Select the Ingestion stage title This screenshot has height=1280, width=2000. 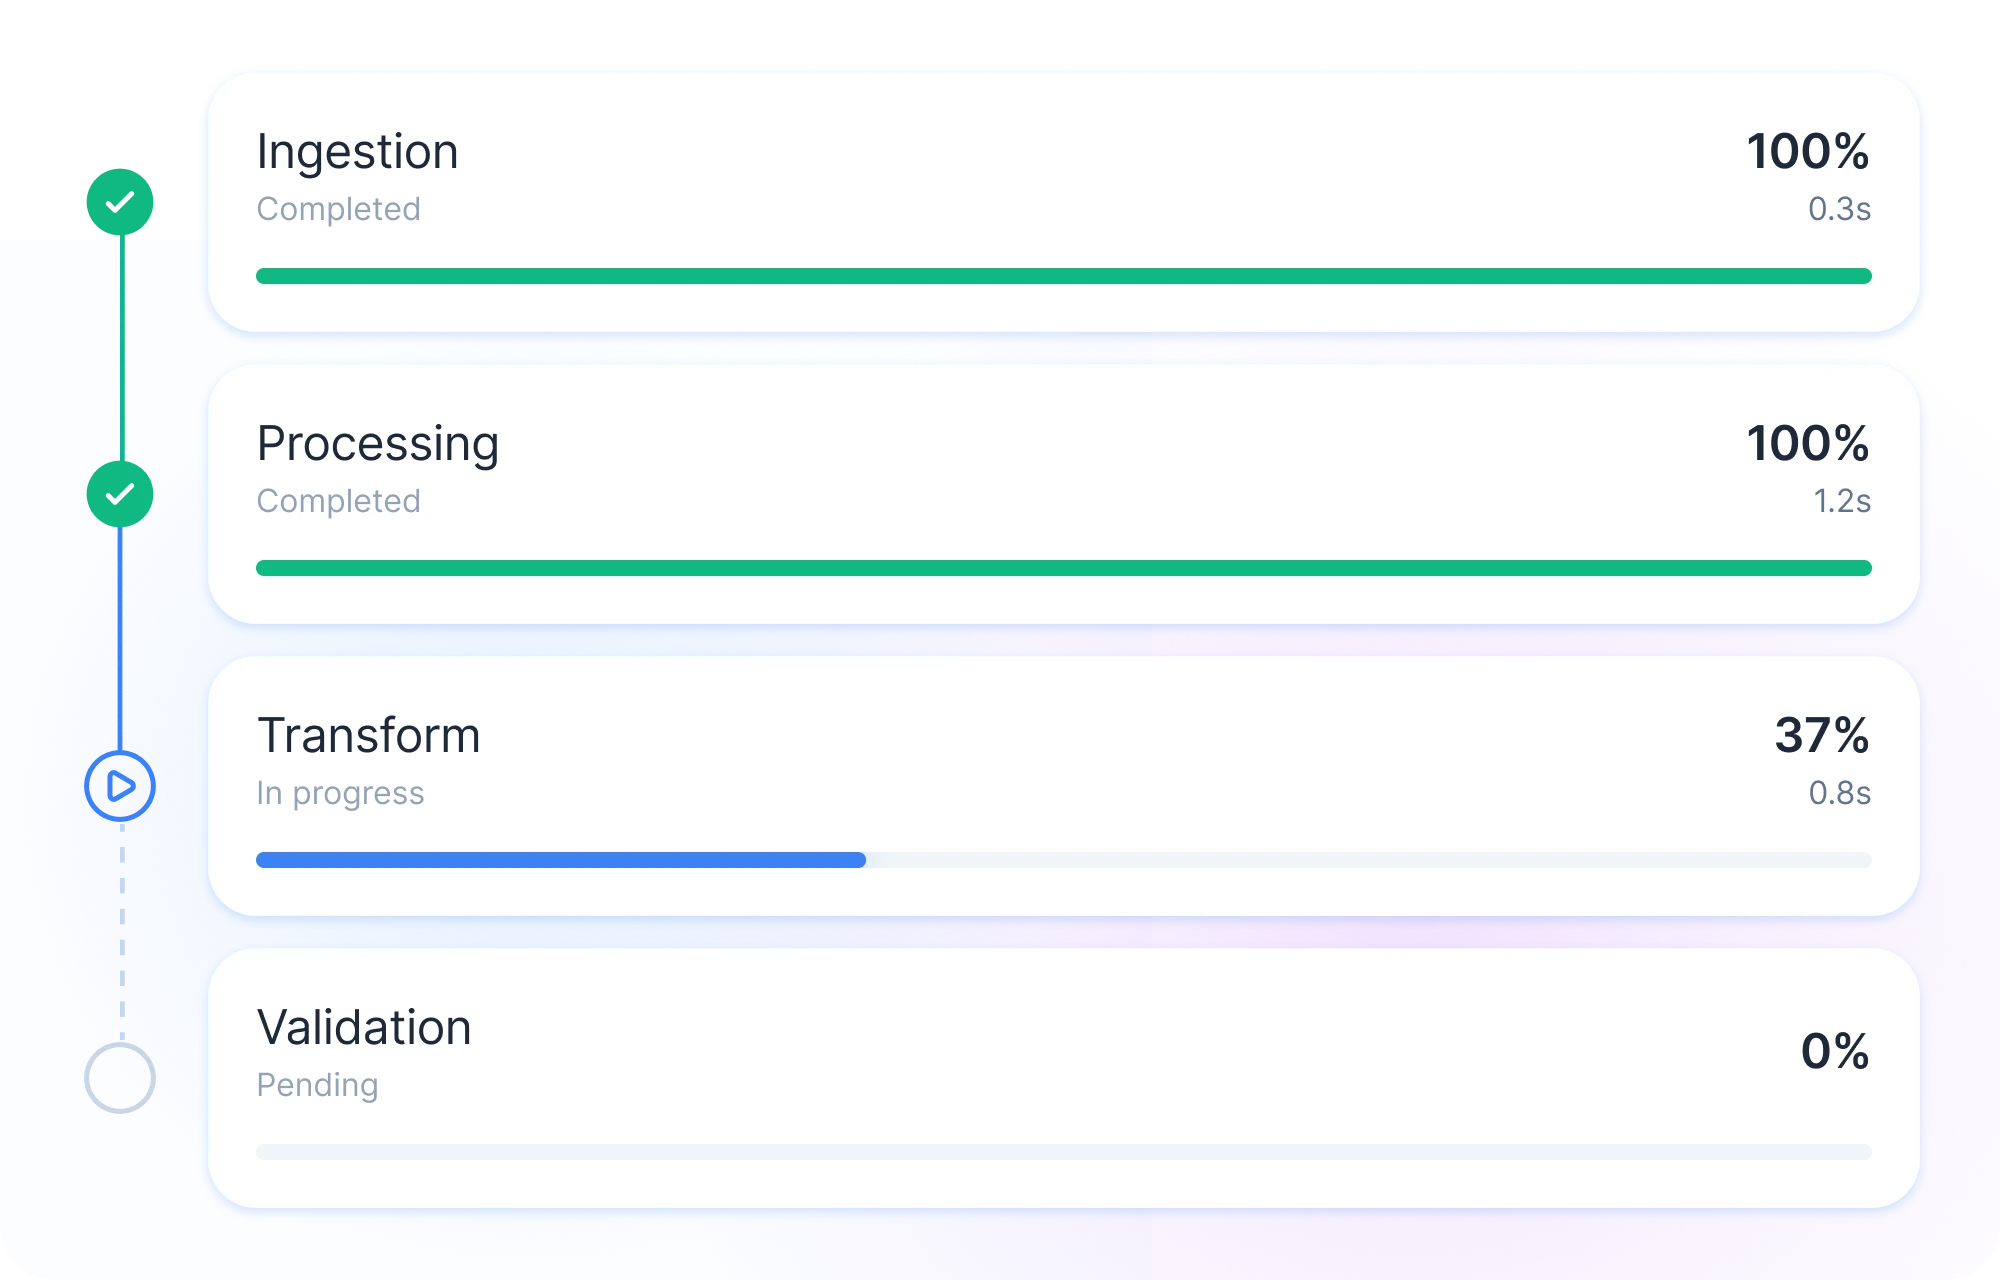357,152
